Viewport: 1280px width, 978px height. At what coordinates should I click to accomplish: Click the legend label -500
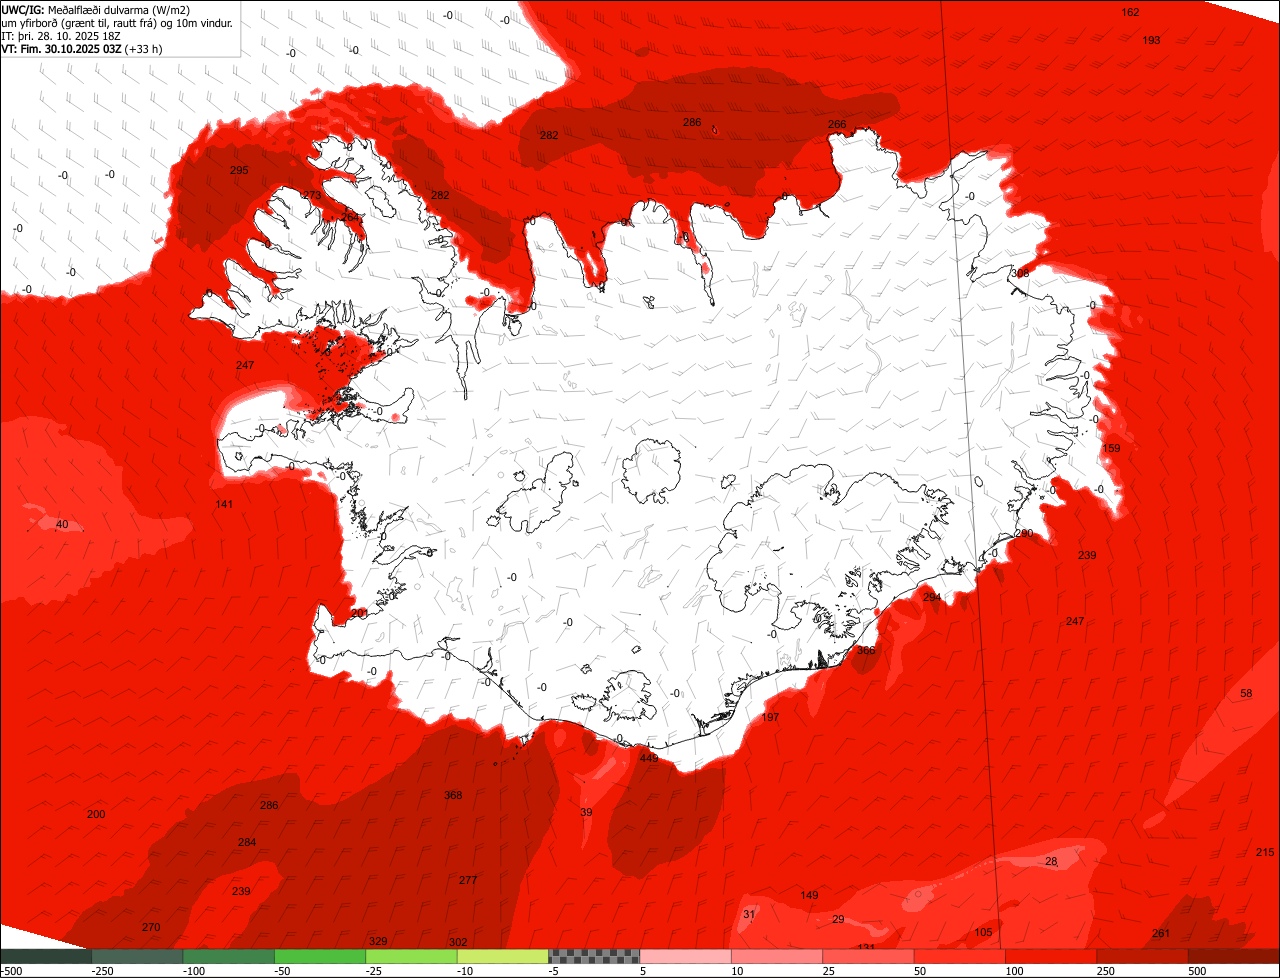point(11,971)
